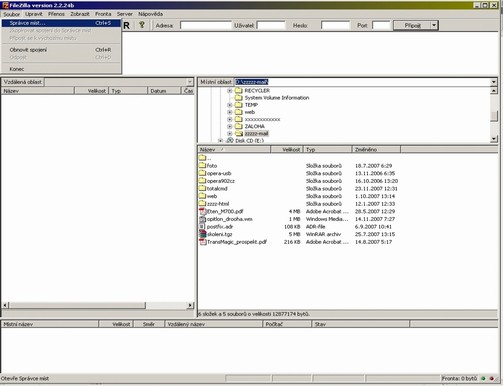Open the Zobrazit menu
The width and height of the screenshot is (503, 386).
coord(80,14)
